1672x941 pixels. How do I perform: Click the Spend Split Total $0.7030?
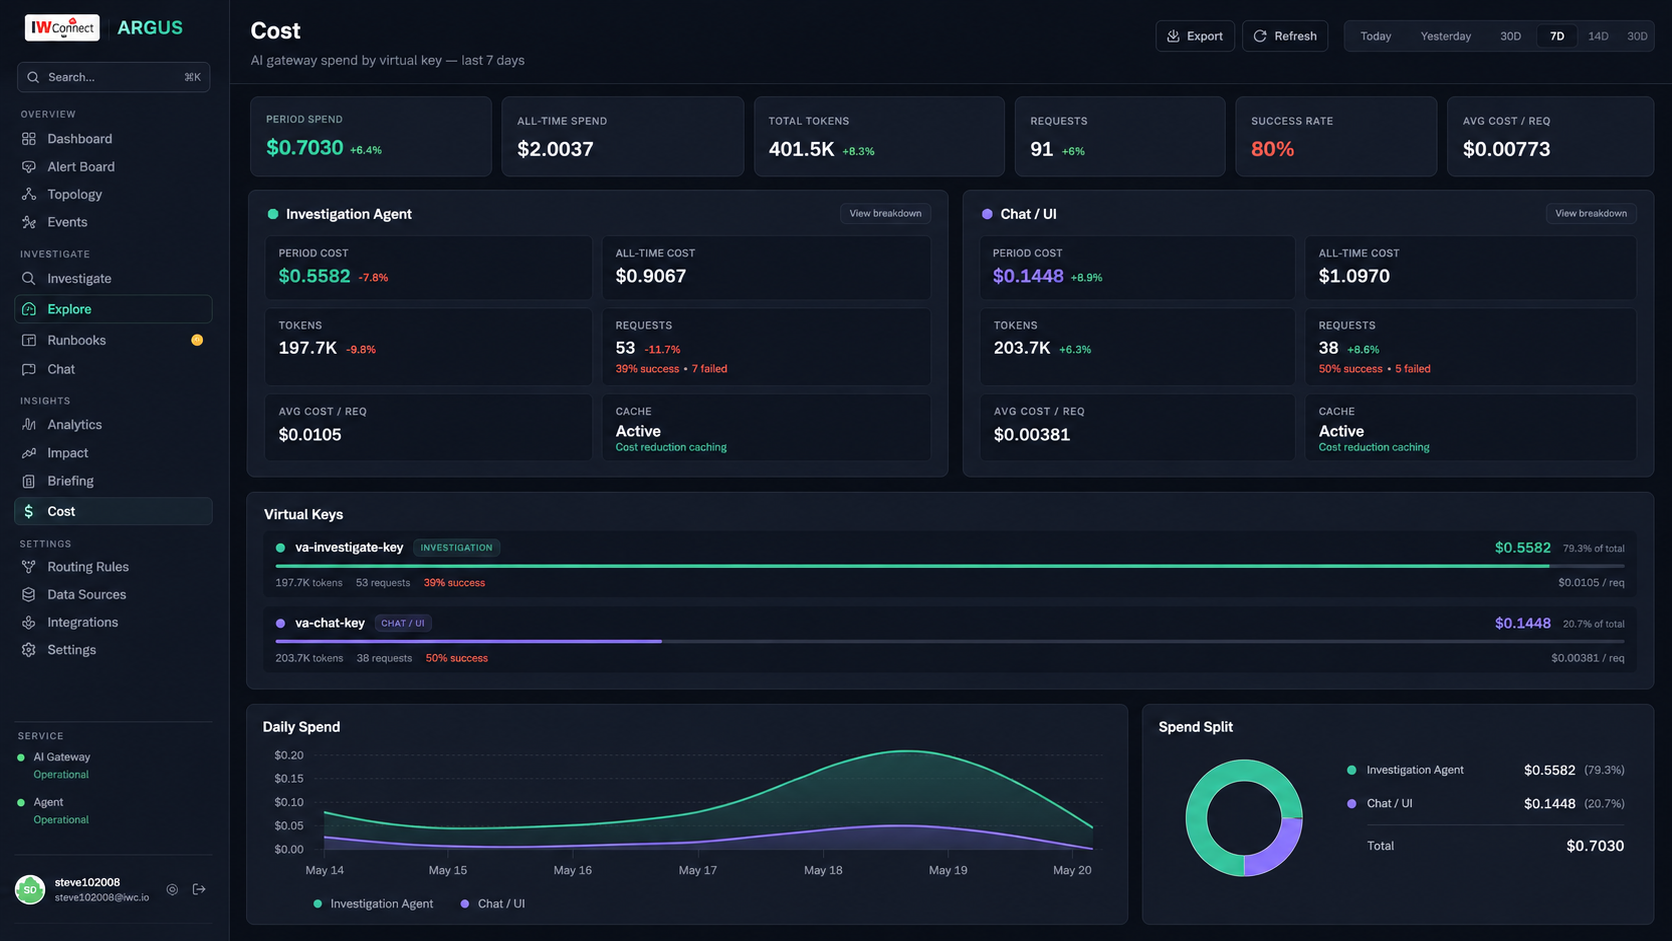pos(1595,846)
